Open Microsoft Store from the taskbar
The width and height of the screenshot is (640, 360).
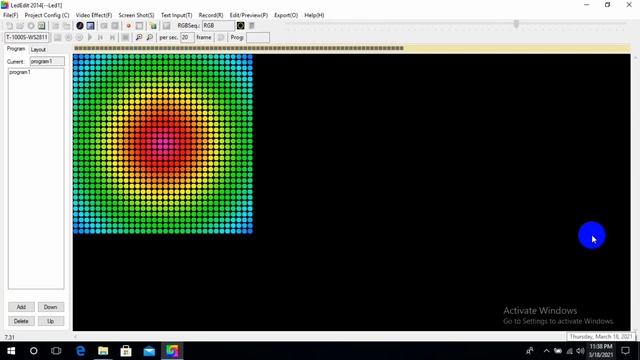tap(126, 351)
